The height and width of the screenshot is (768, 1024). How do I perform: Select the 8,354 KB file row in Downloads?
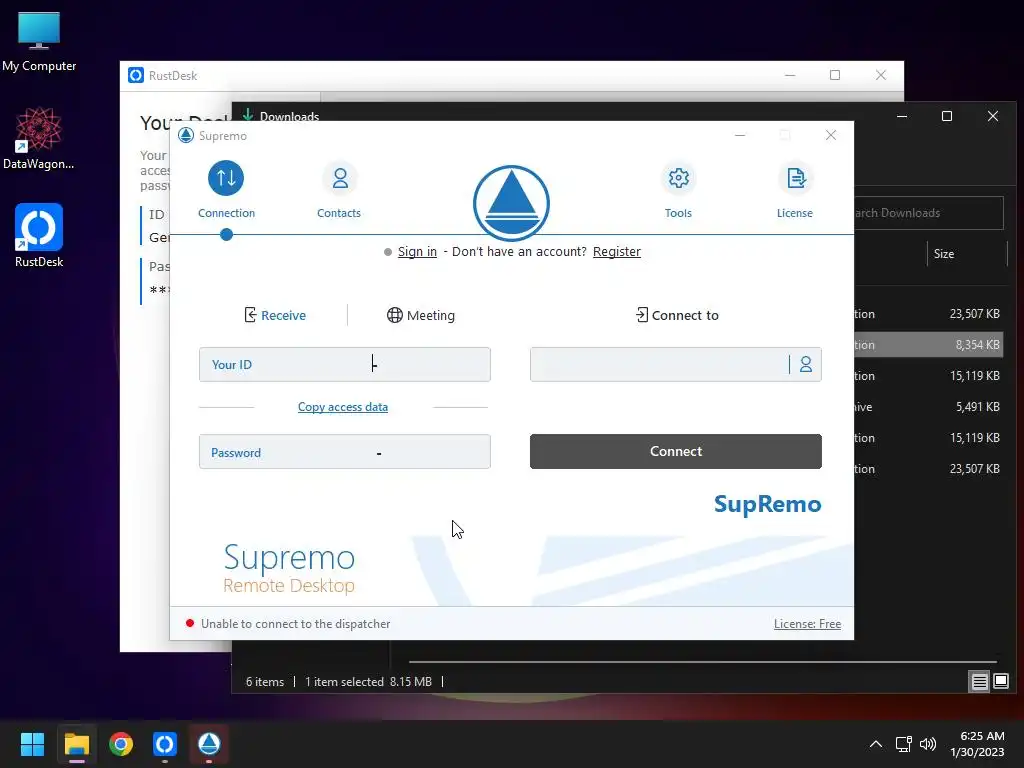(929, 345)
